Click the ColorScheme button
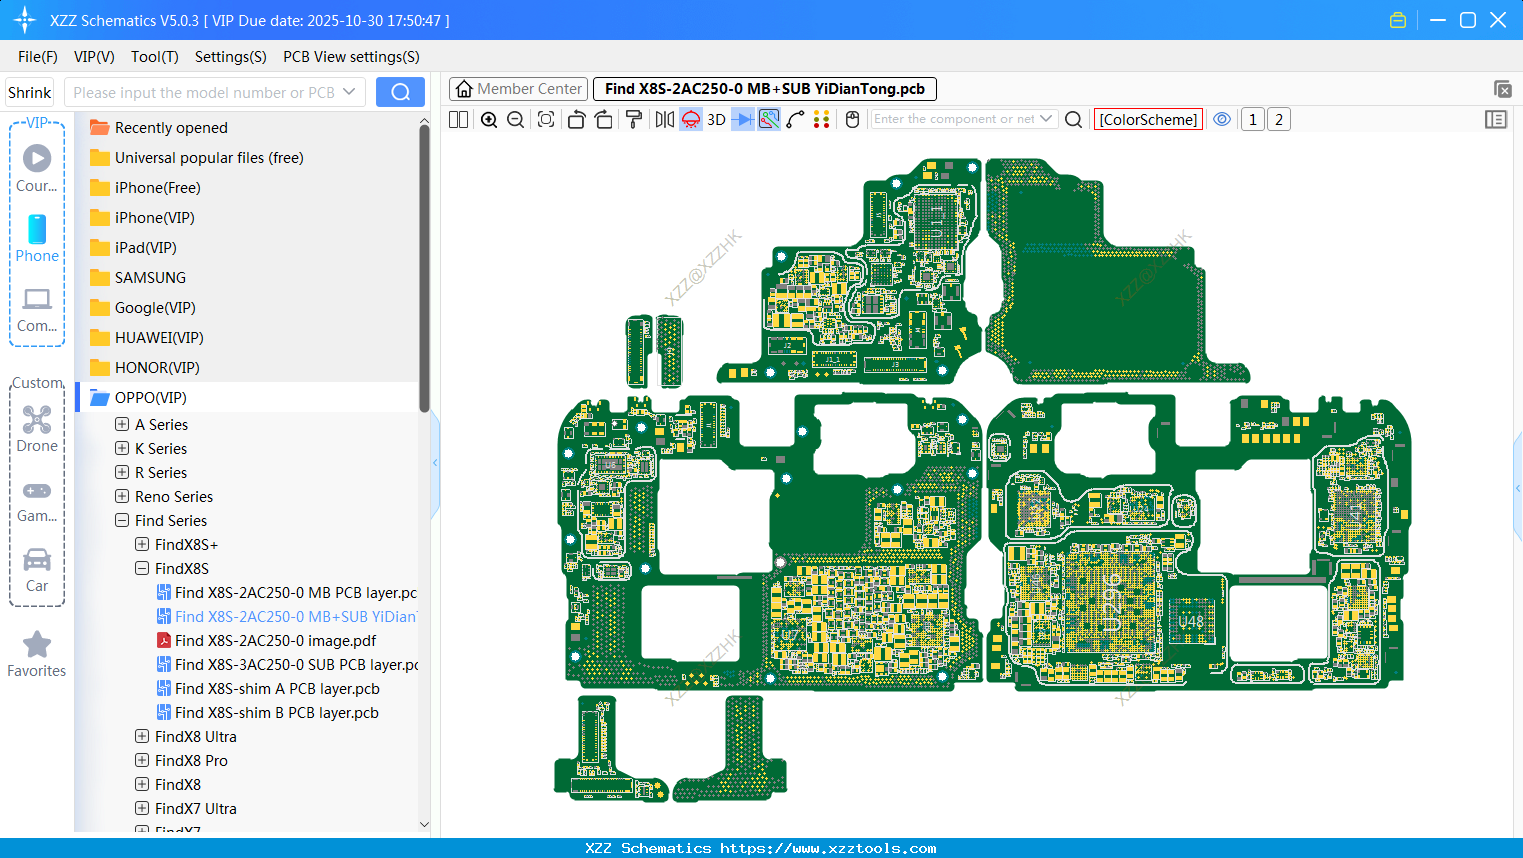 (x=1148, y=119)
